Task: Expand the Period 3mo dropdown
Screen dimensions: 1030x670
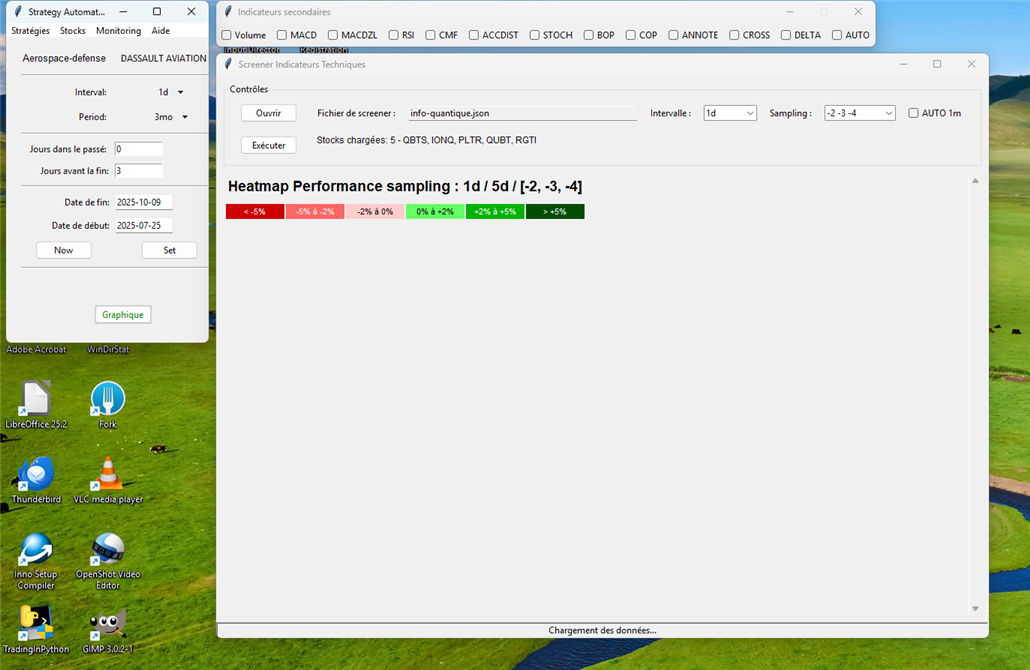Action: pos(170,117)
